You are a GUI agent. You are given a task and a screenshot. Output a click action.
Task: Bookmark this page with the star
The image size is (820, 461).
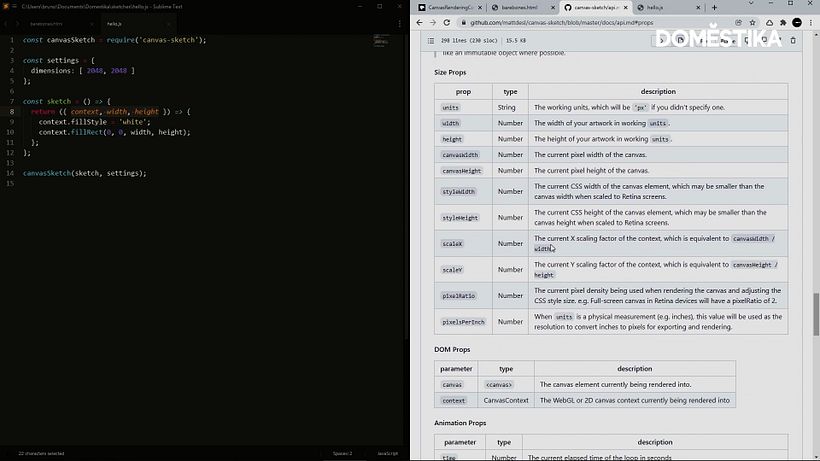click(753, 22)
